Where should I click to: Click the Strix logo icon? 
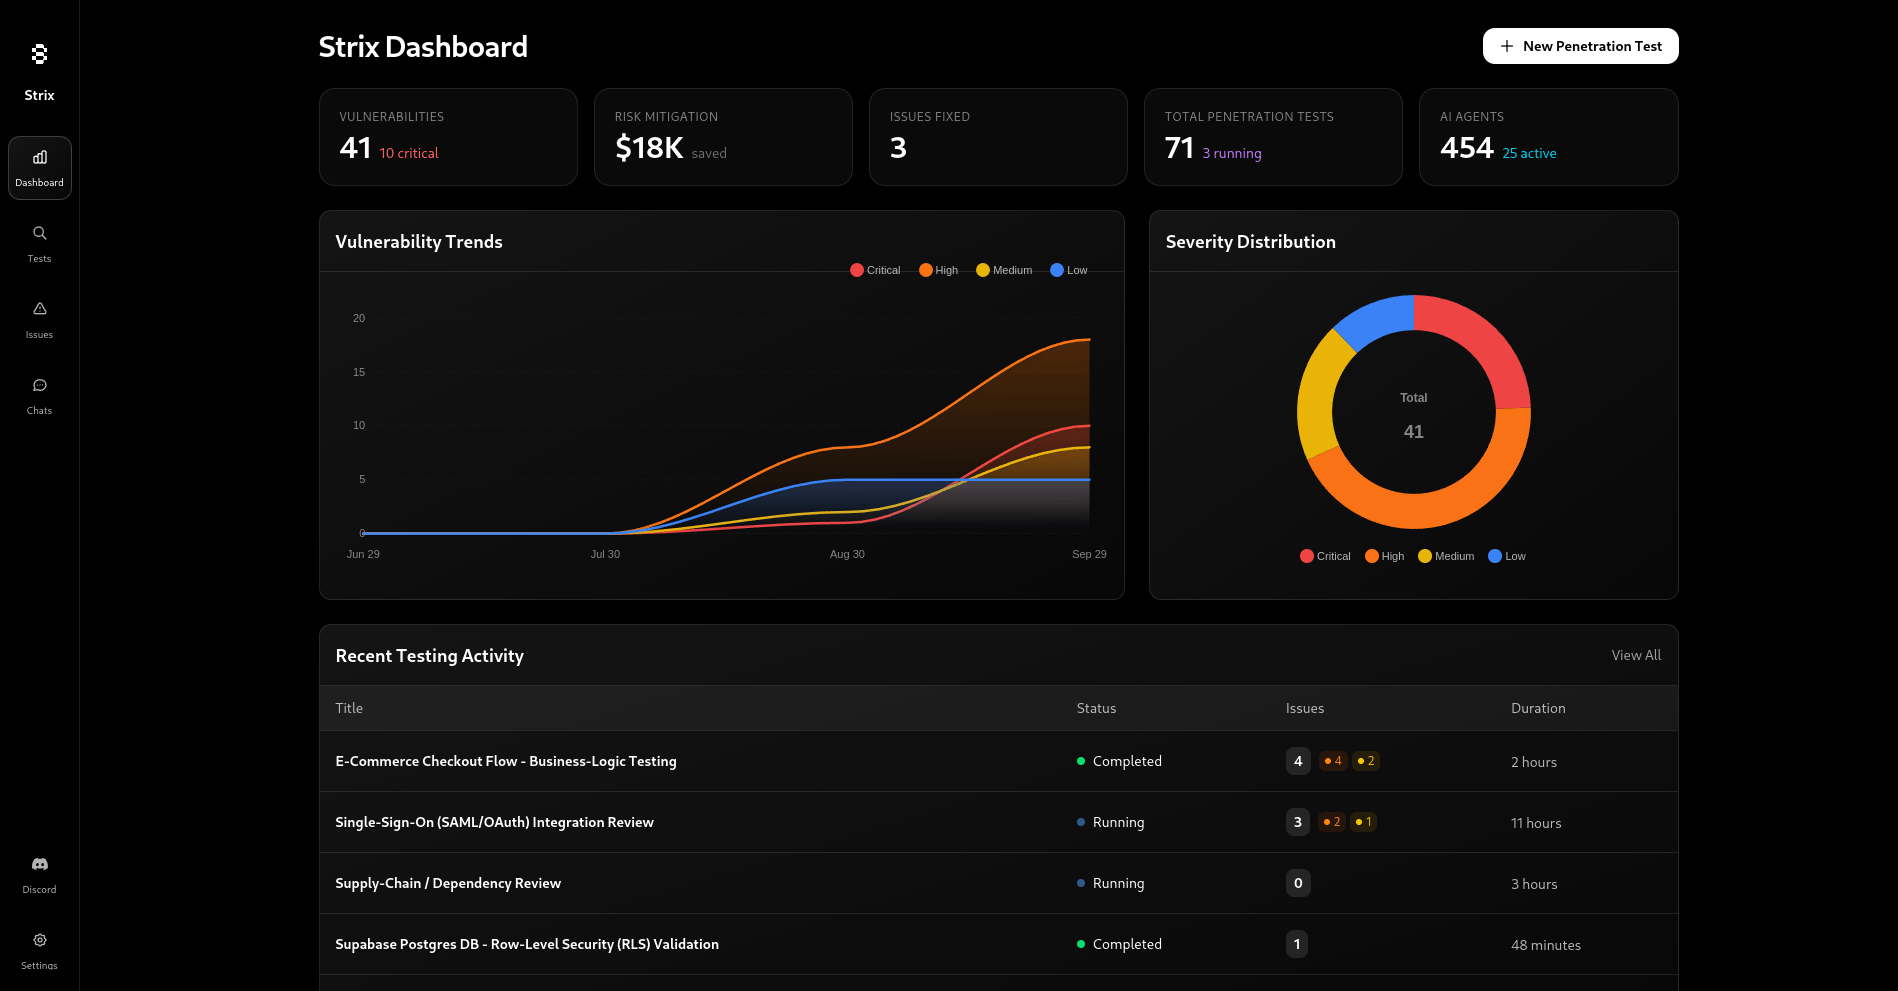point(39,54)
